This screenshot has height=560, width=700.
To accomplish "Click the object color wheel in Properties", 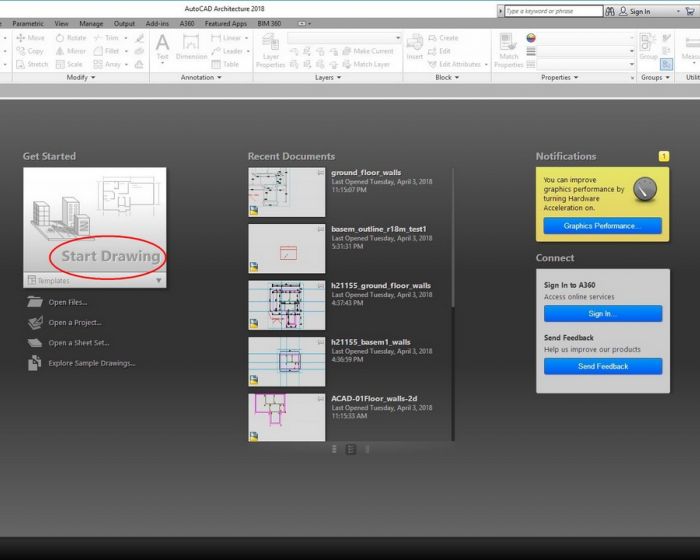I will [x=530, y=38].
